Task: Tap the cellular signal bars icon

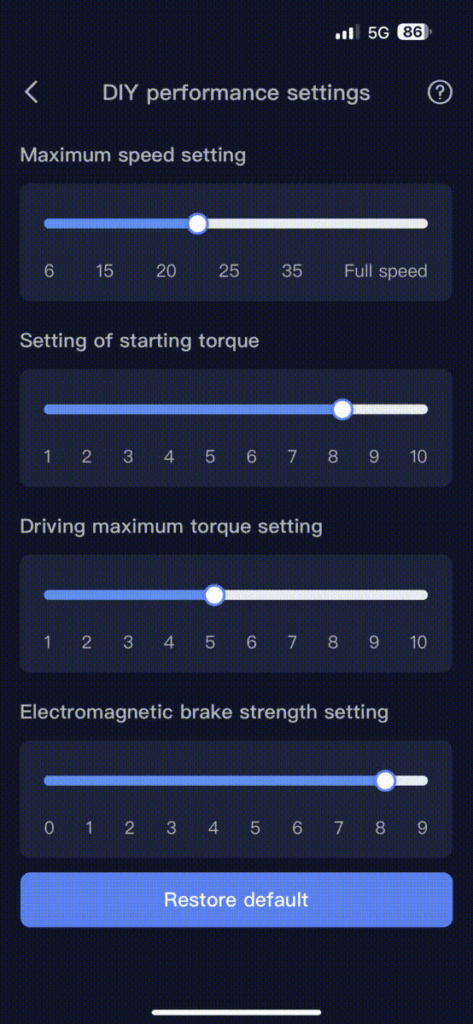Action: (x=347, y=32)
